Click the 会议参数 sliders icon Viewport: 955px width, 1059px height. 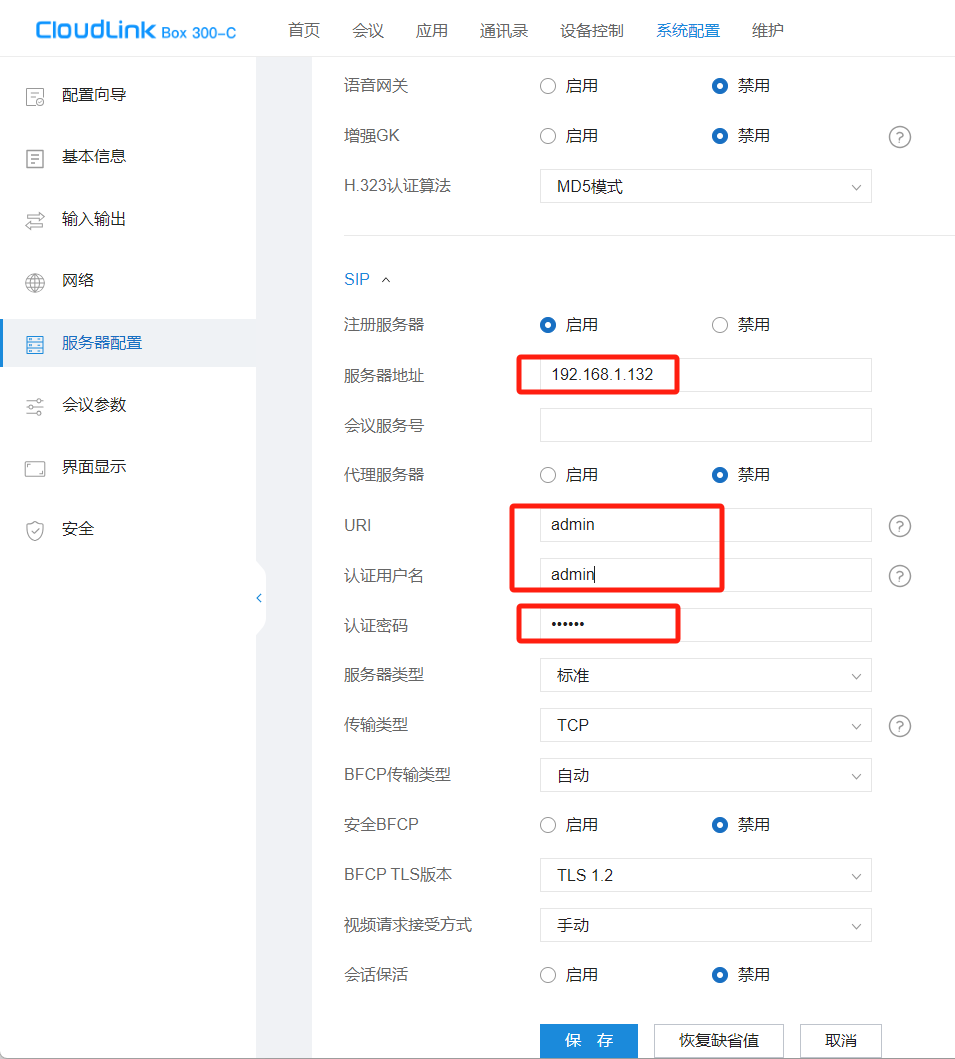click(34, 407)
